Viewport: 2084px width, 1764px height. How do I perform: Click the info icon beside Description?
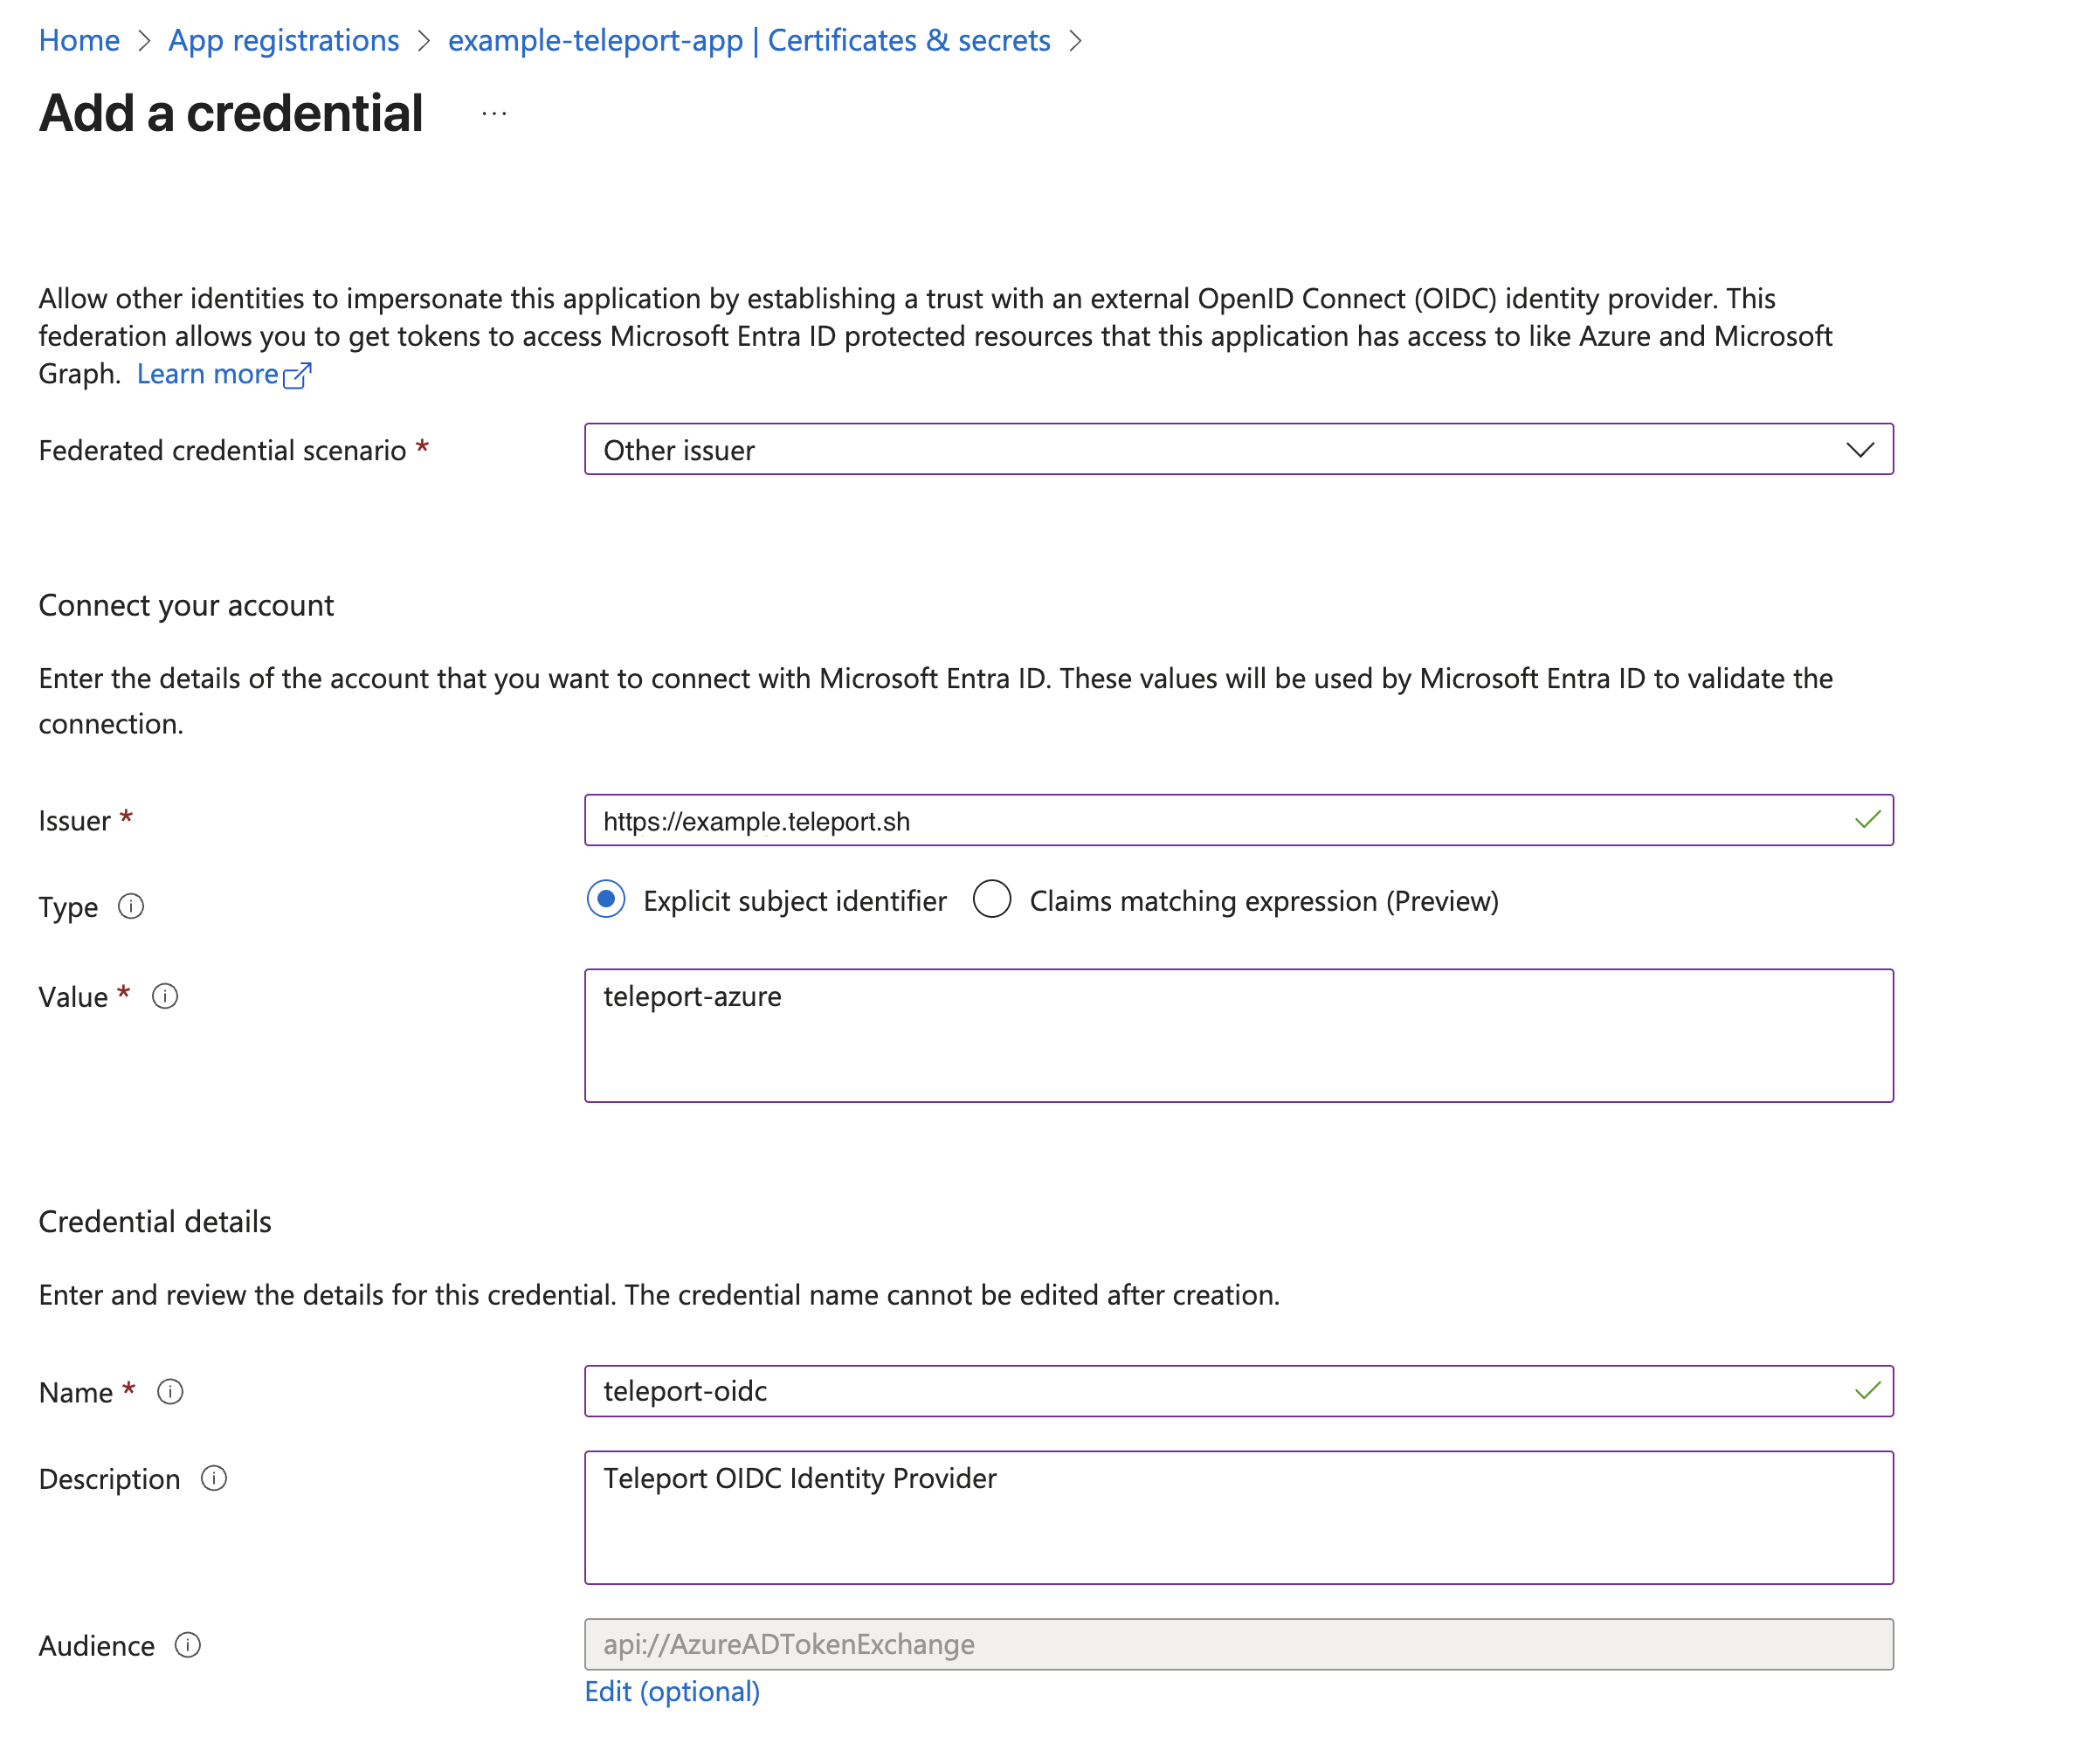tap(214, 1478)
